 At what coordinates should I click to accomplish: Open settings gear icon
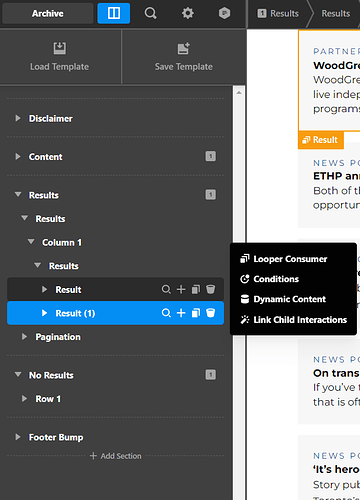coord(188,13)
